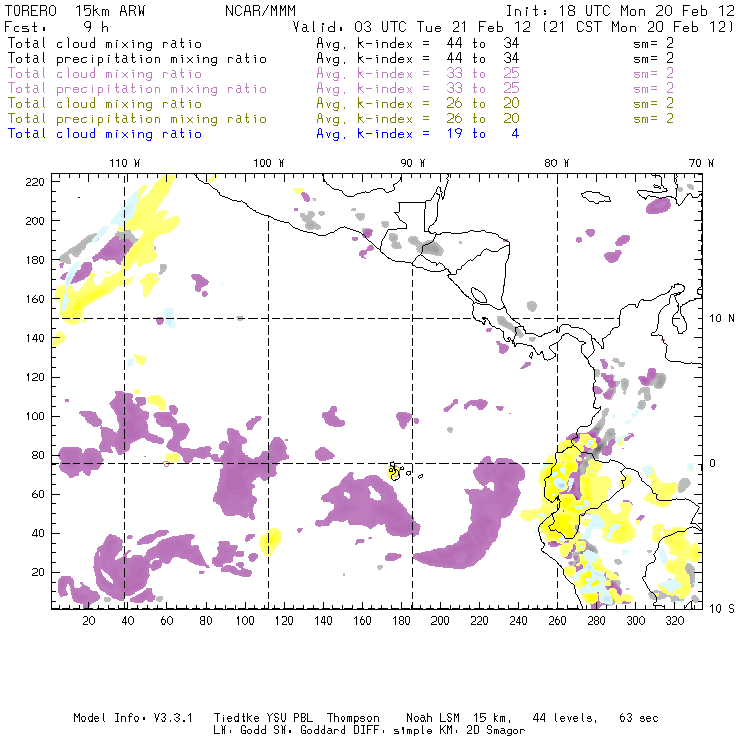Click the '80 W' longitude label
The image size is (740, 740).
pyautogui.click(x=556, y=163)
